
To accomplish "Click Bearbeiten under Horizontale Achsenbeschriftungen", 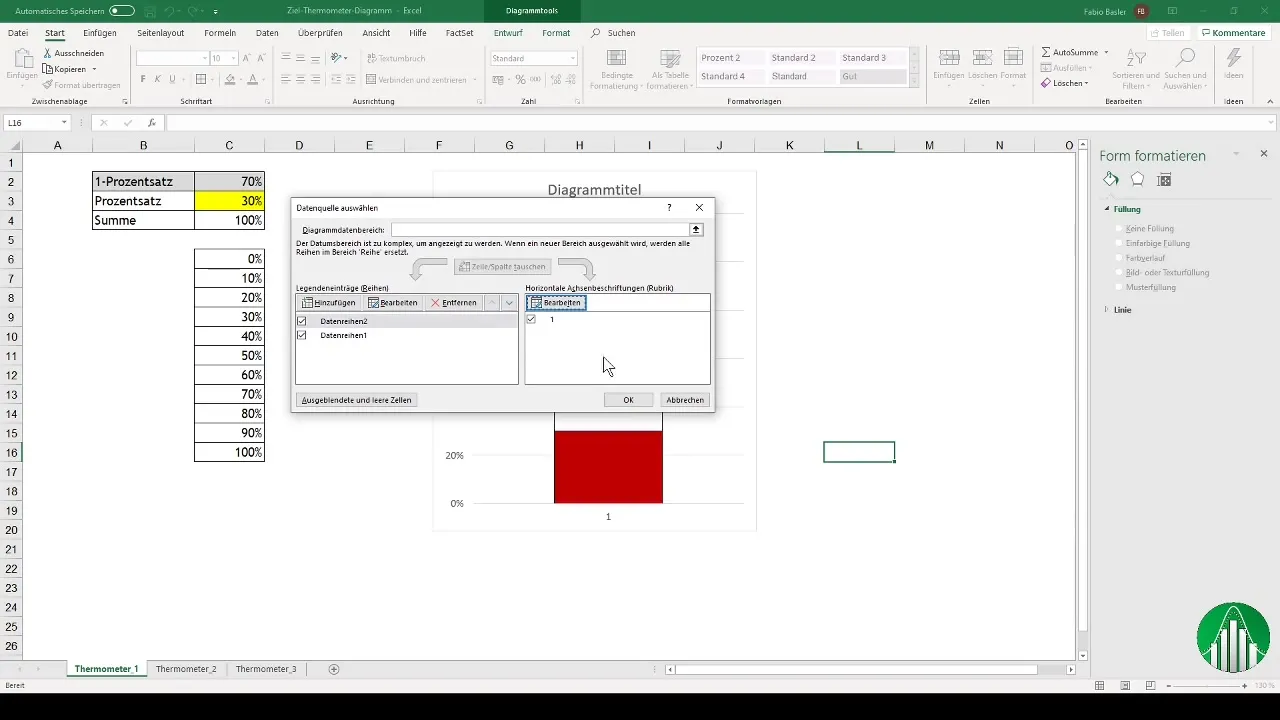I will click(556, 302).
